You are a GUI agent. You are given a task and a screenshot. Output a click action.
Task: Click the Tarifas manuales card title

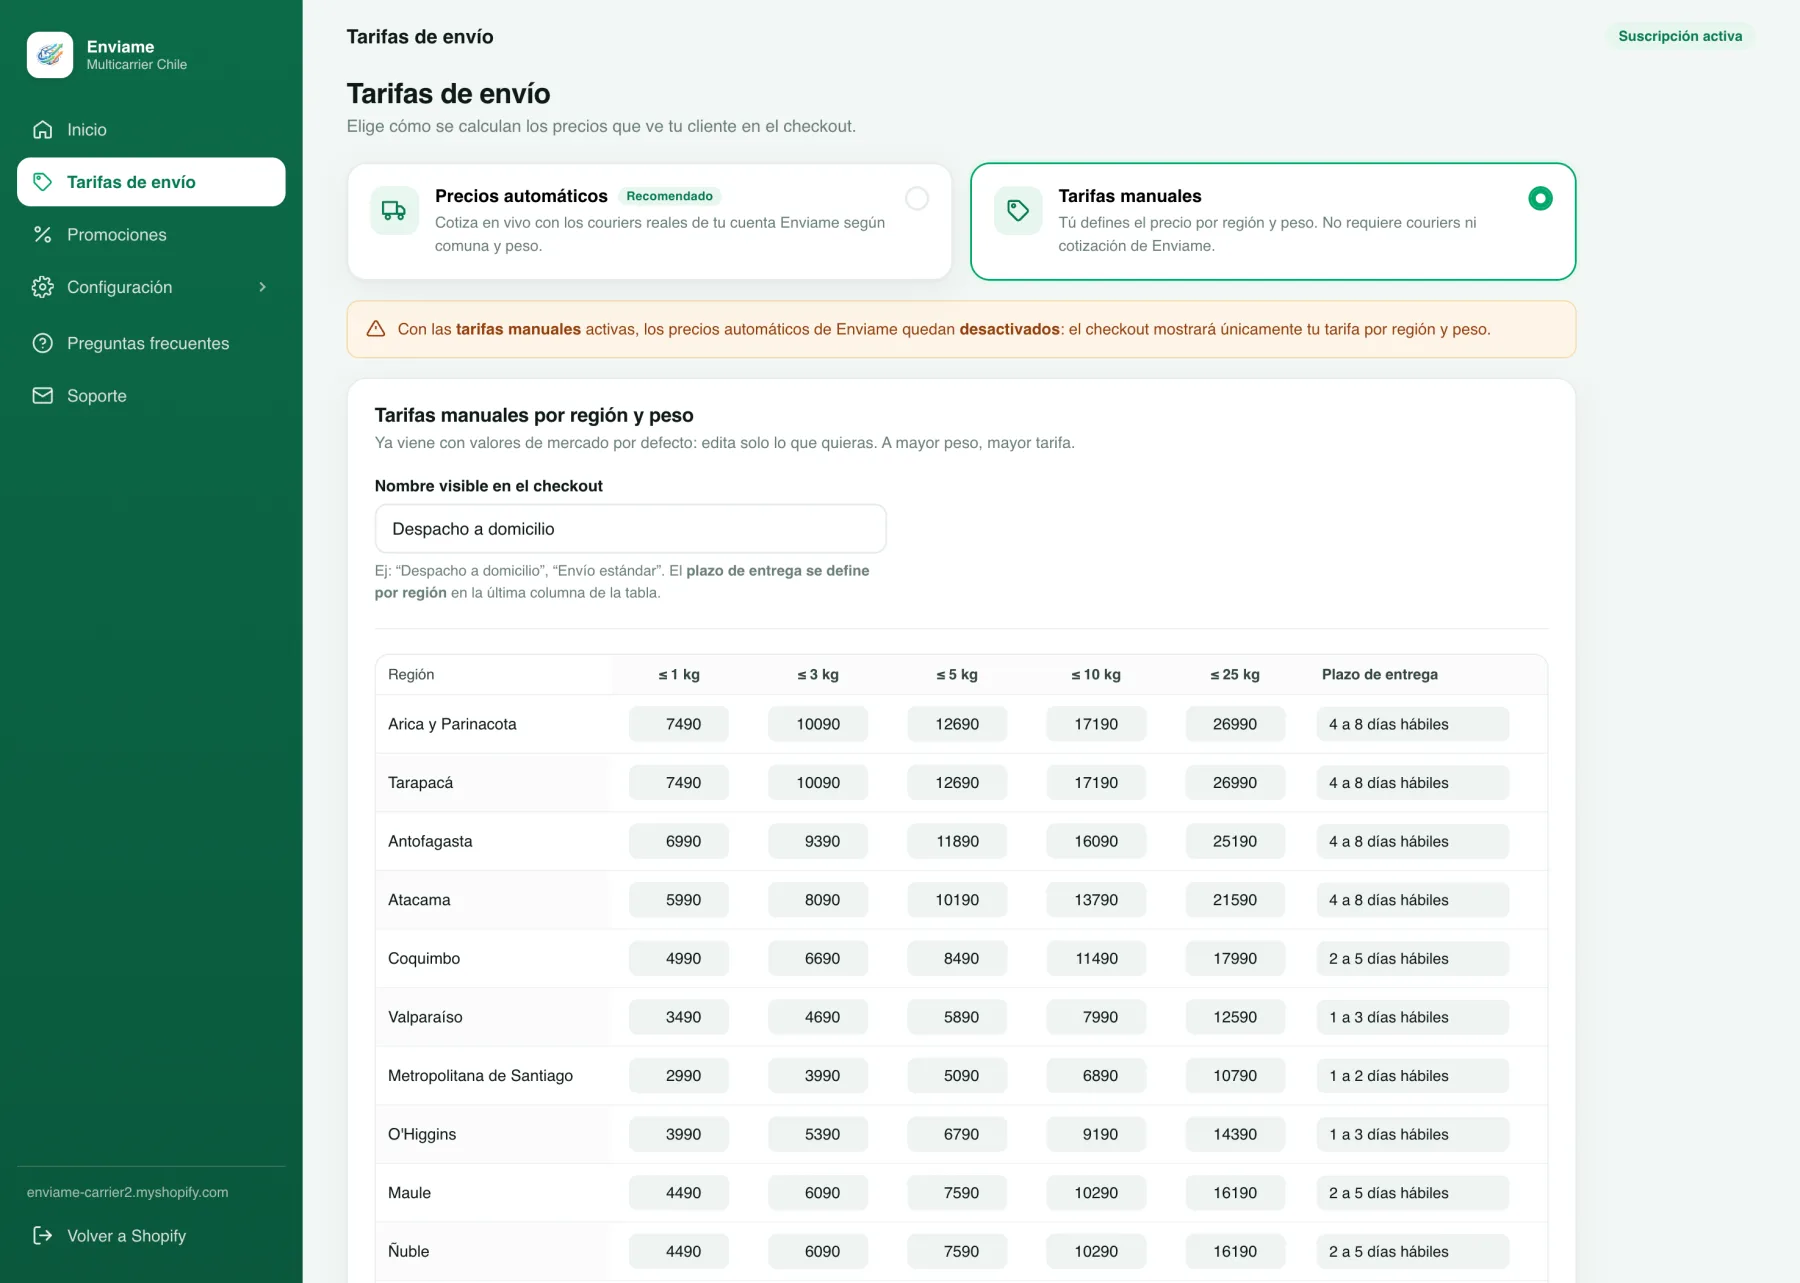click(x=1130, y=196)
